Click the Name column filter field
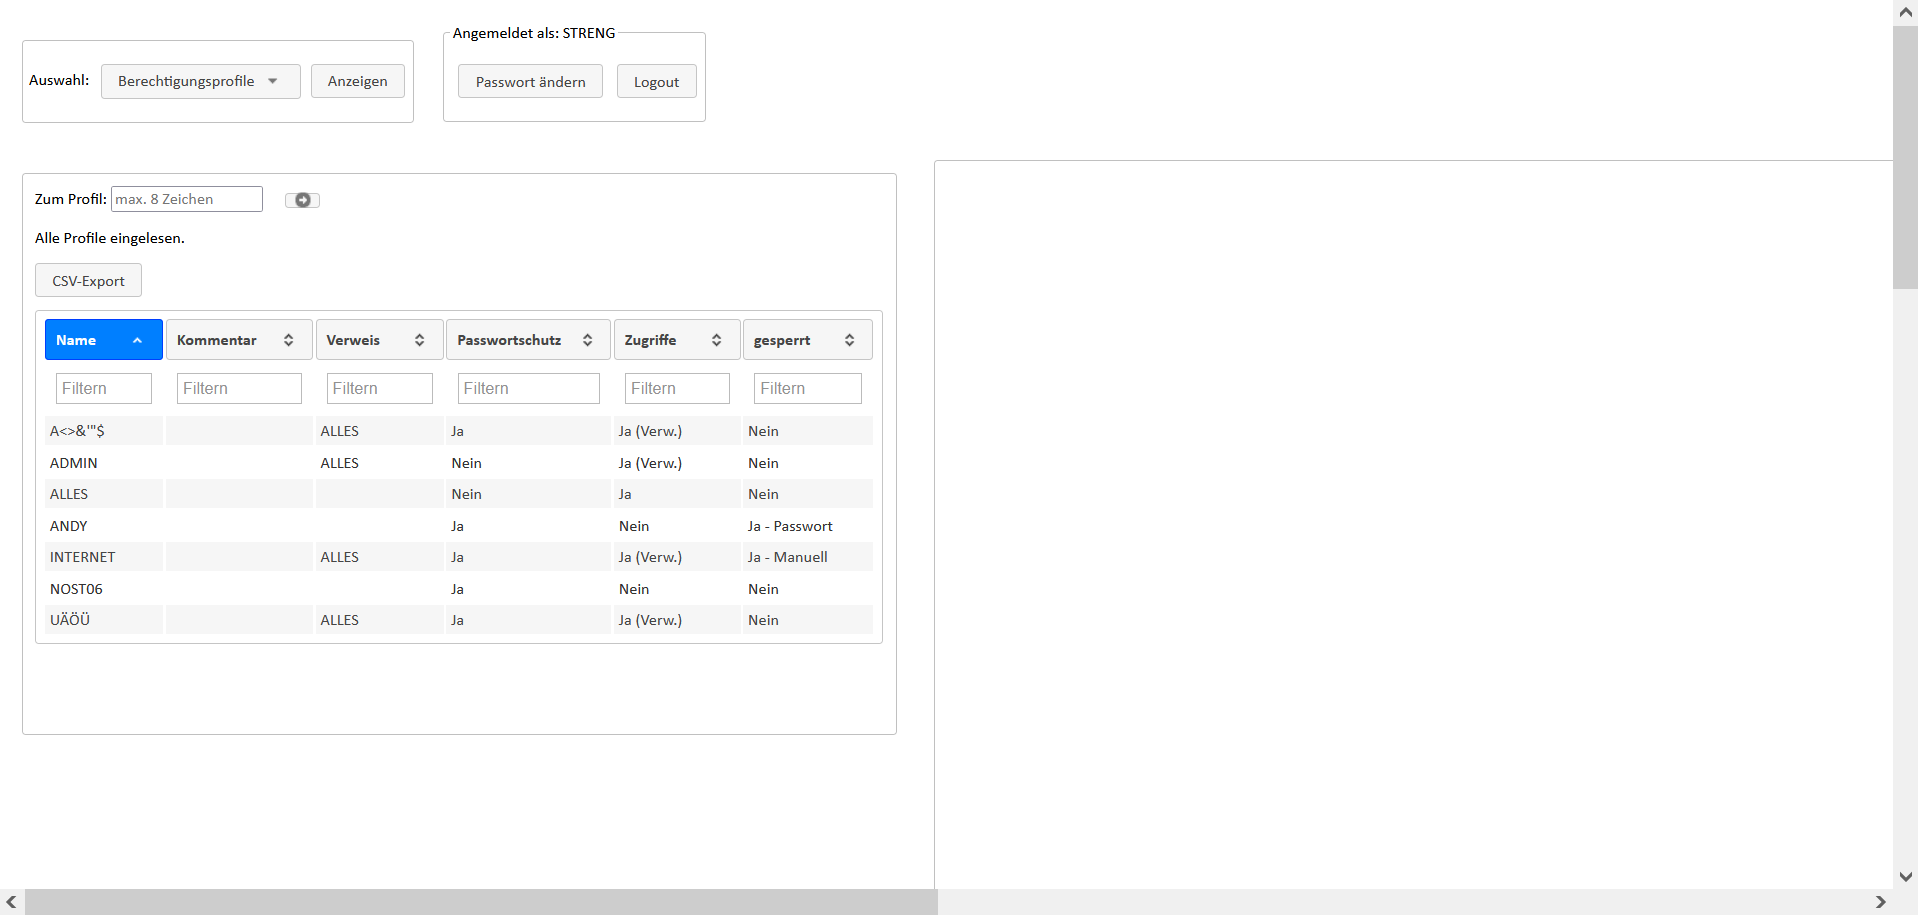Screen dimensions: 1918x915 (103, 388)
